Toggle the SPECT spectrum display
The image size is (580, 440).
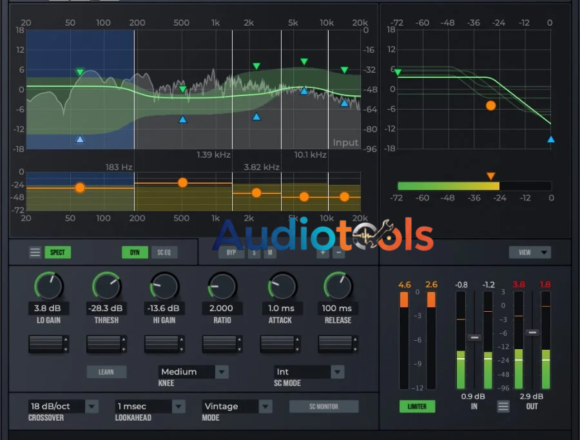click(x=58, y=253)
